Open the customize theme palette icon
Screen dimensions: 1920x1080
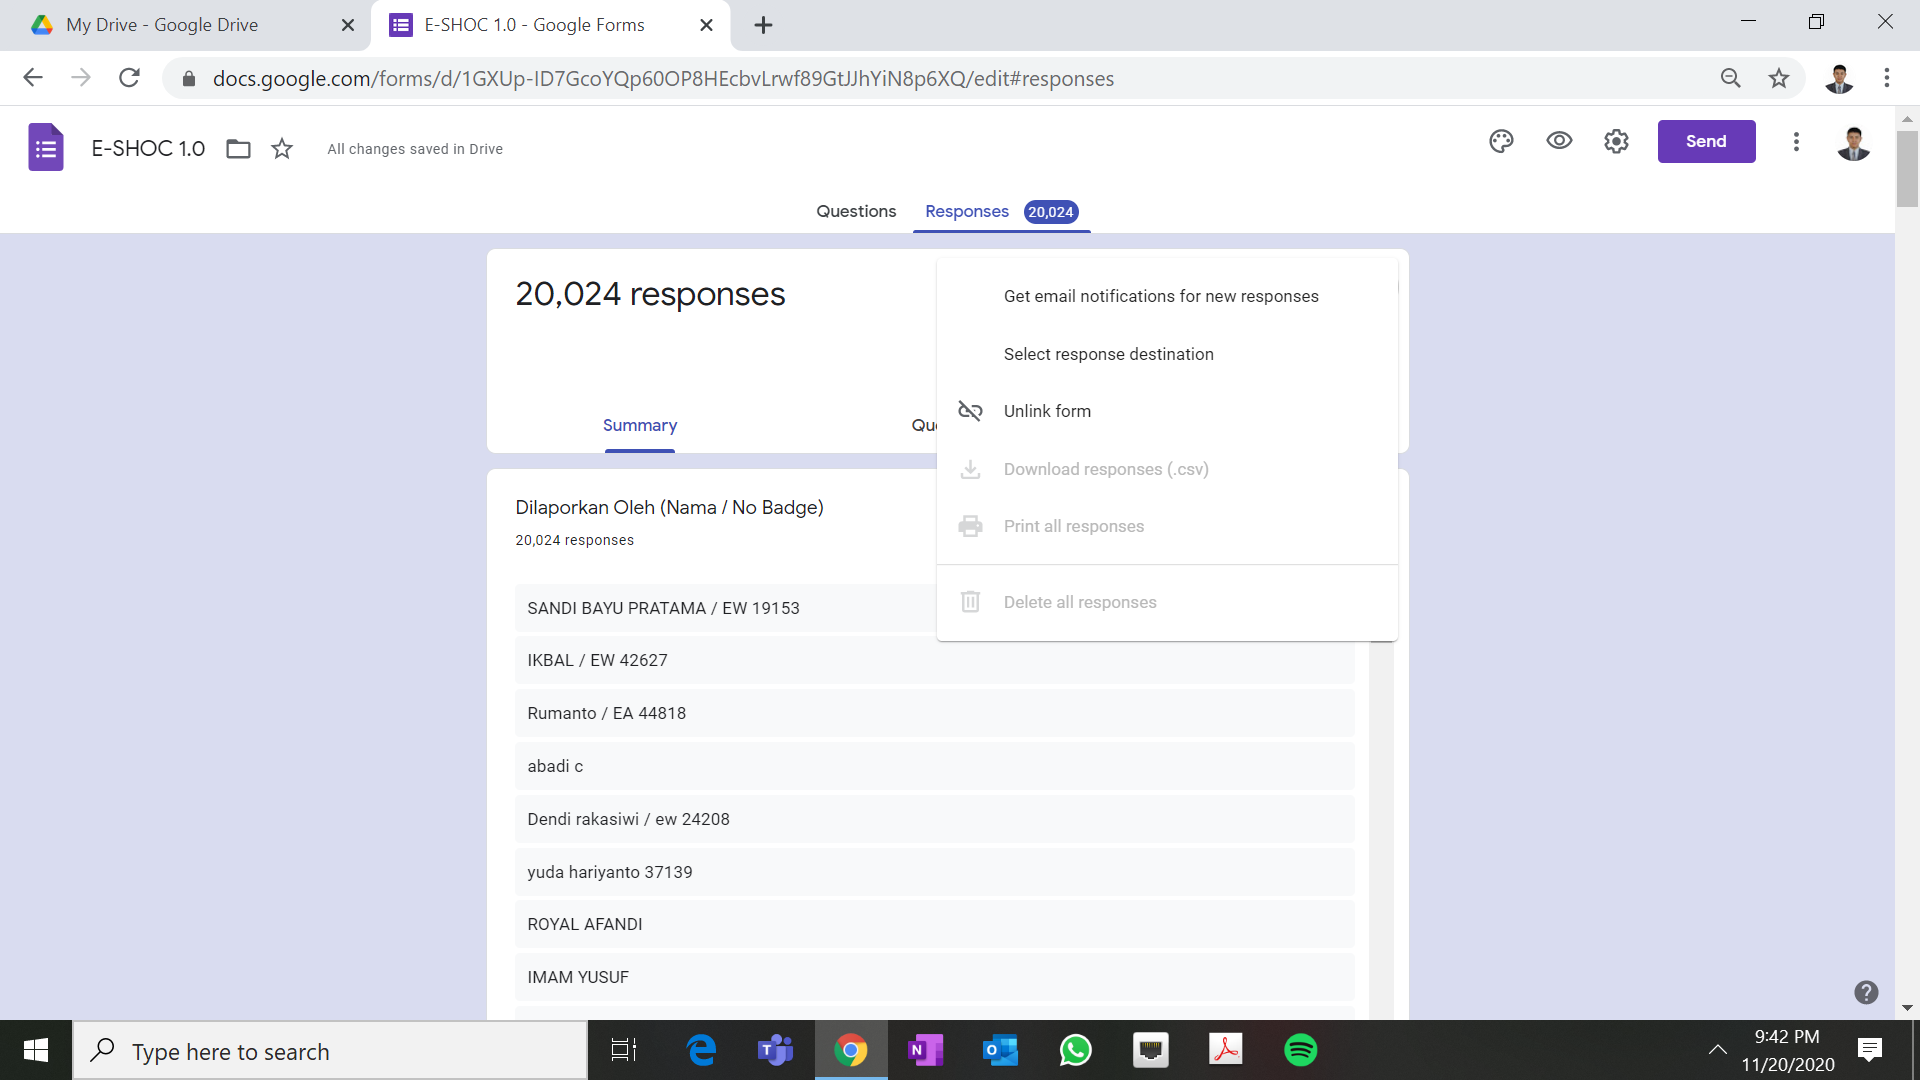click(1501, 141)
